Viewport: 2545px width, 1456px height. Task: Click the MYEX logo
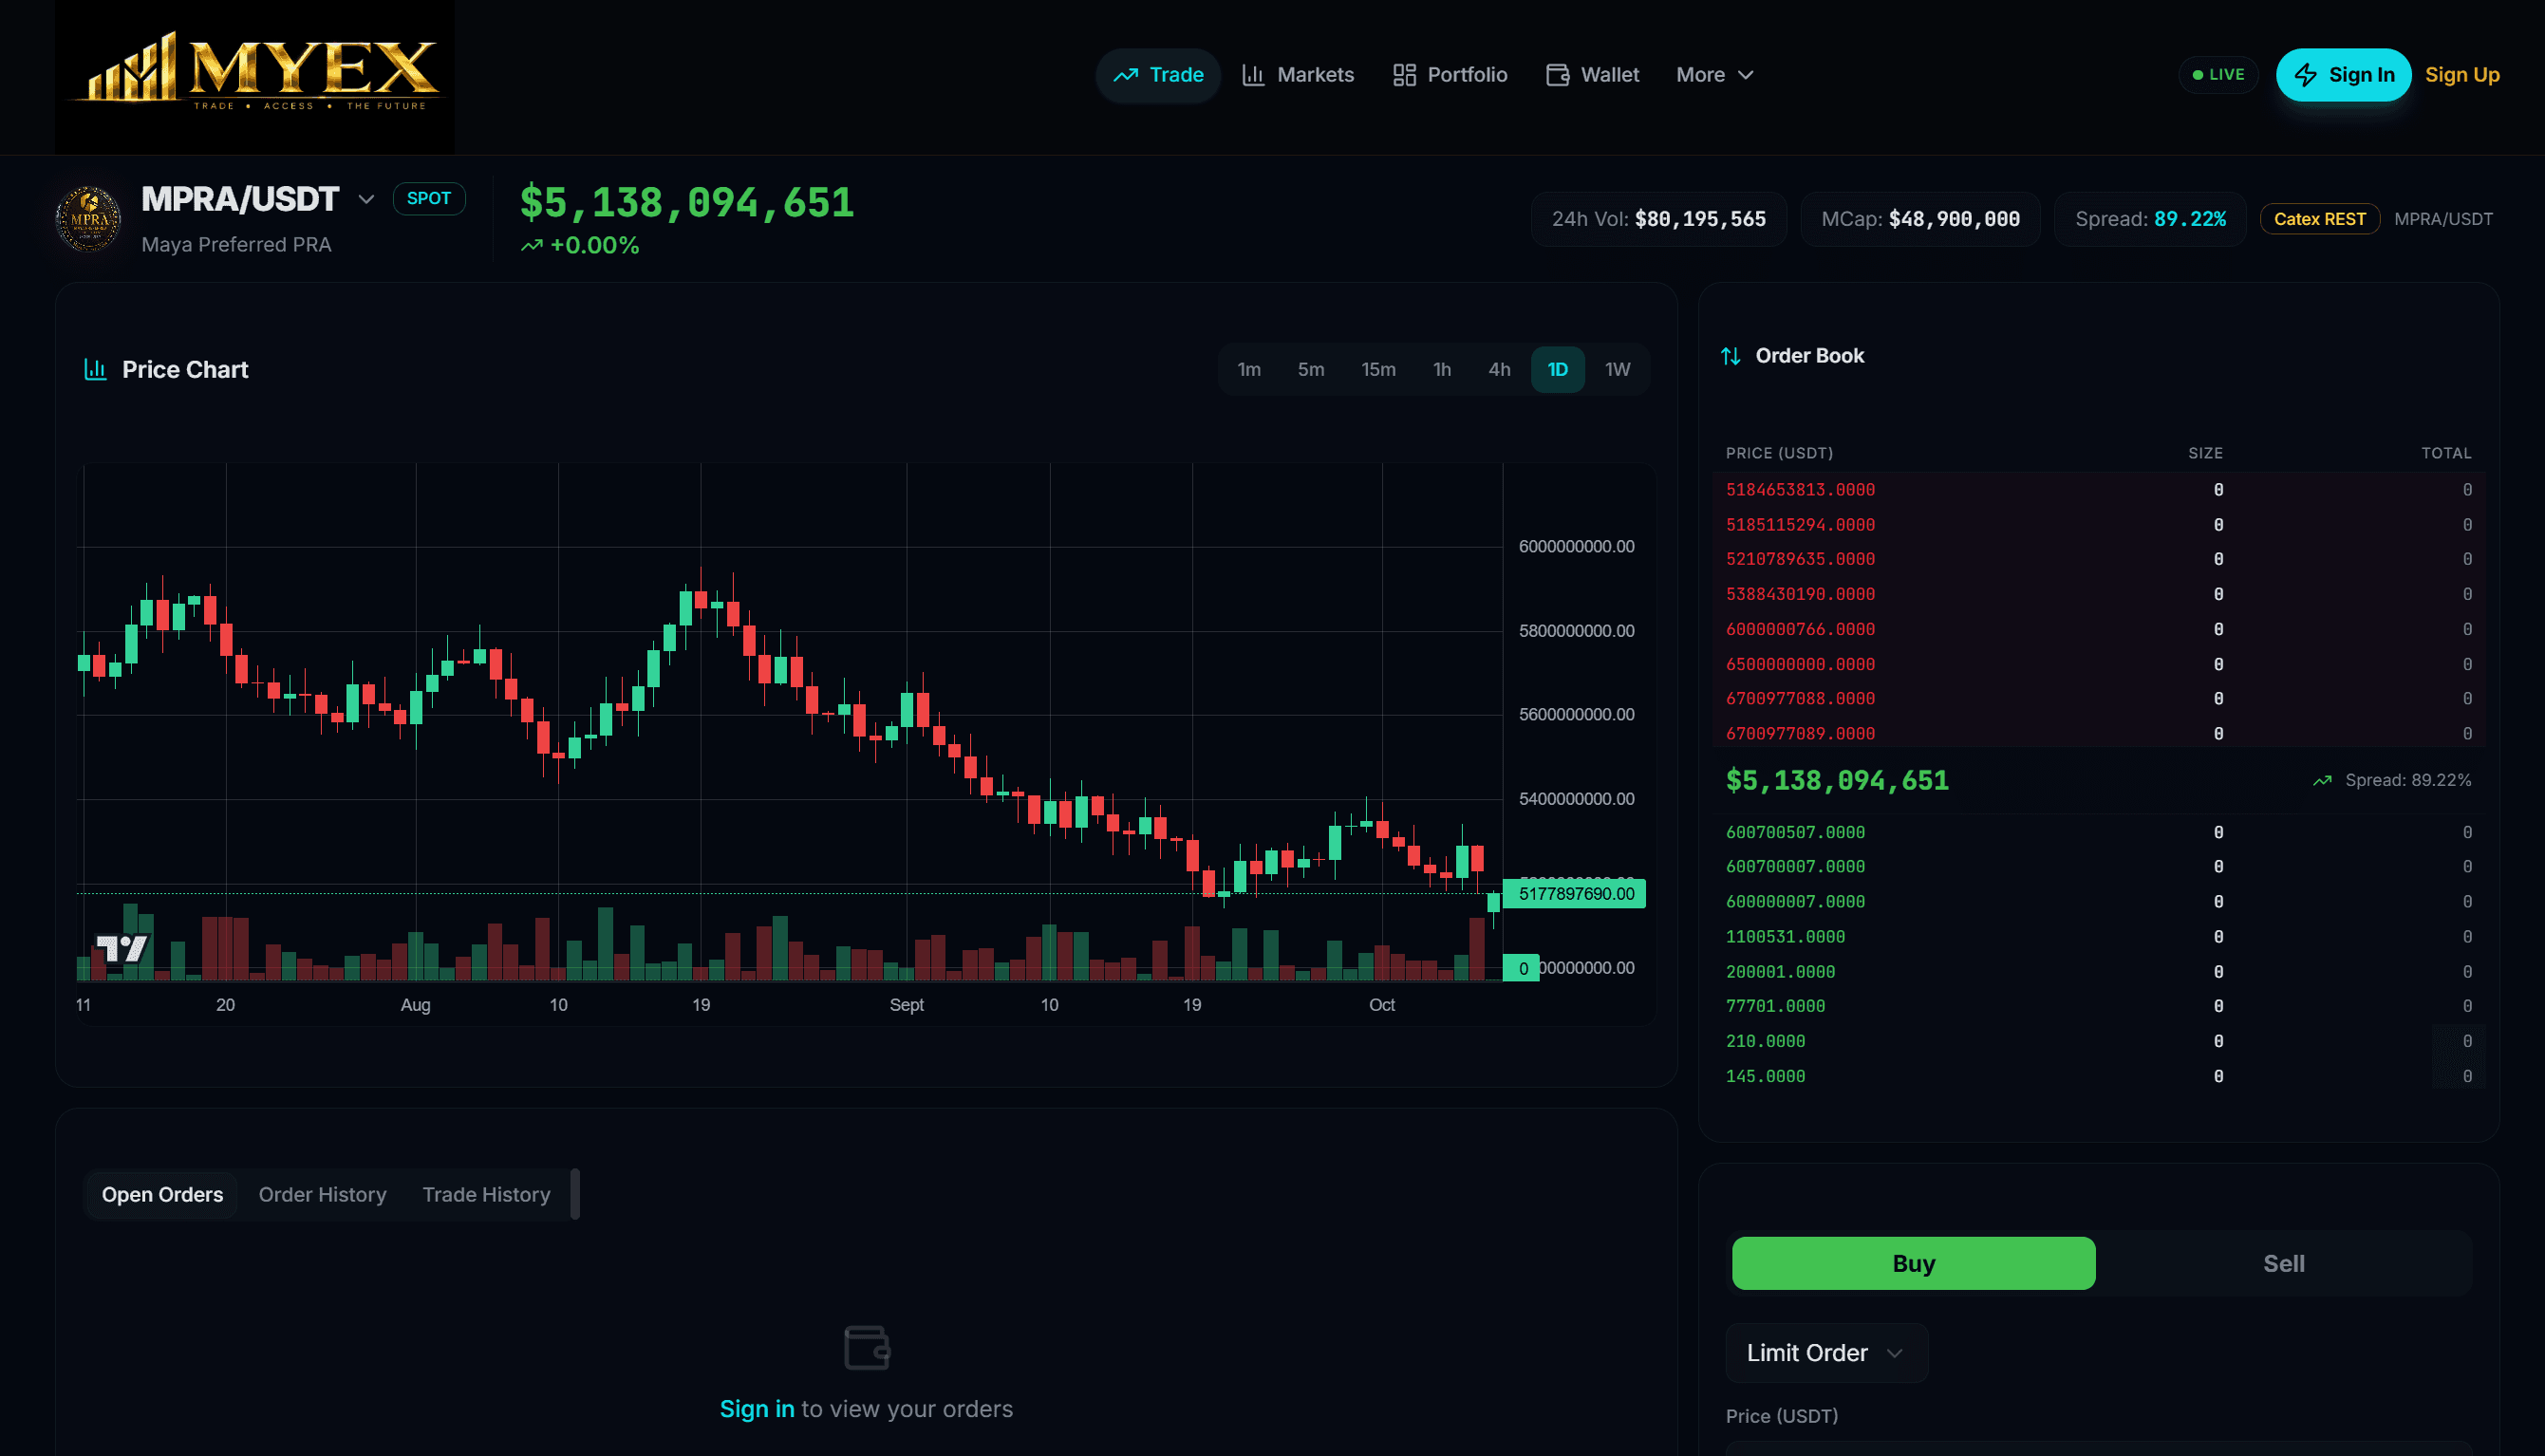(254, 77)
